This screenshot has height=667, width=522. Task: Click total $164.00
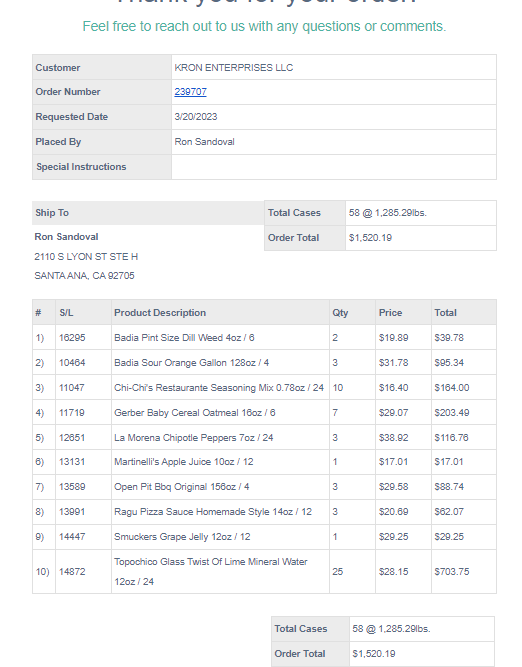[451, 388]
